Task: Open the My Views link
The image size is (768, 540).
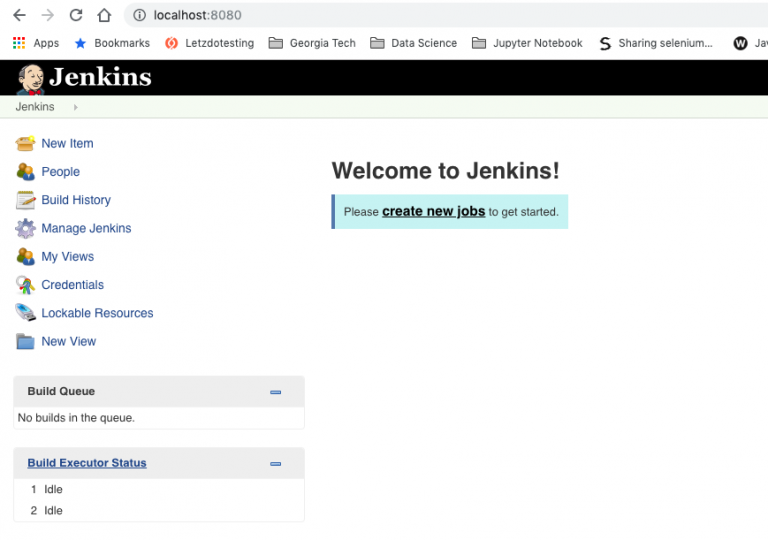Action: tap(68, 256)
